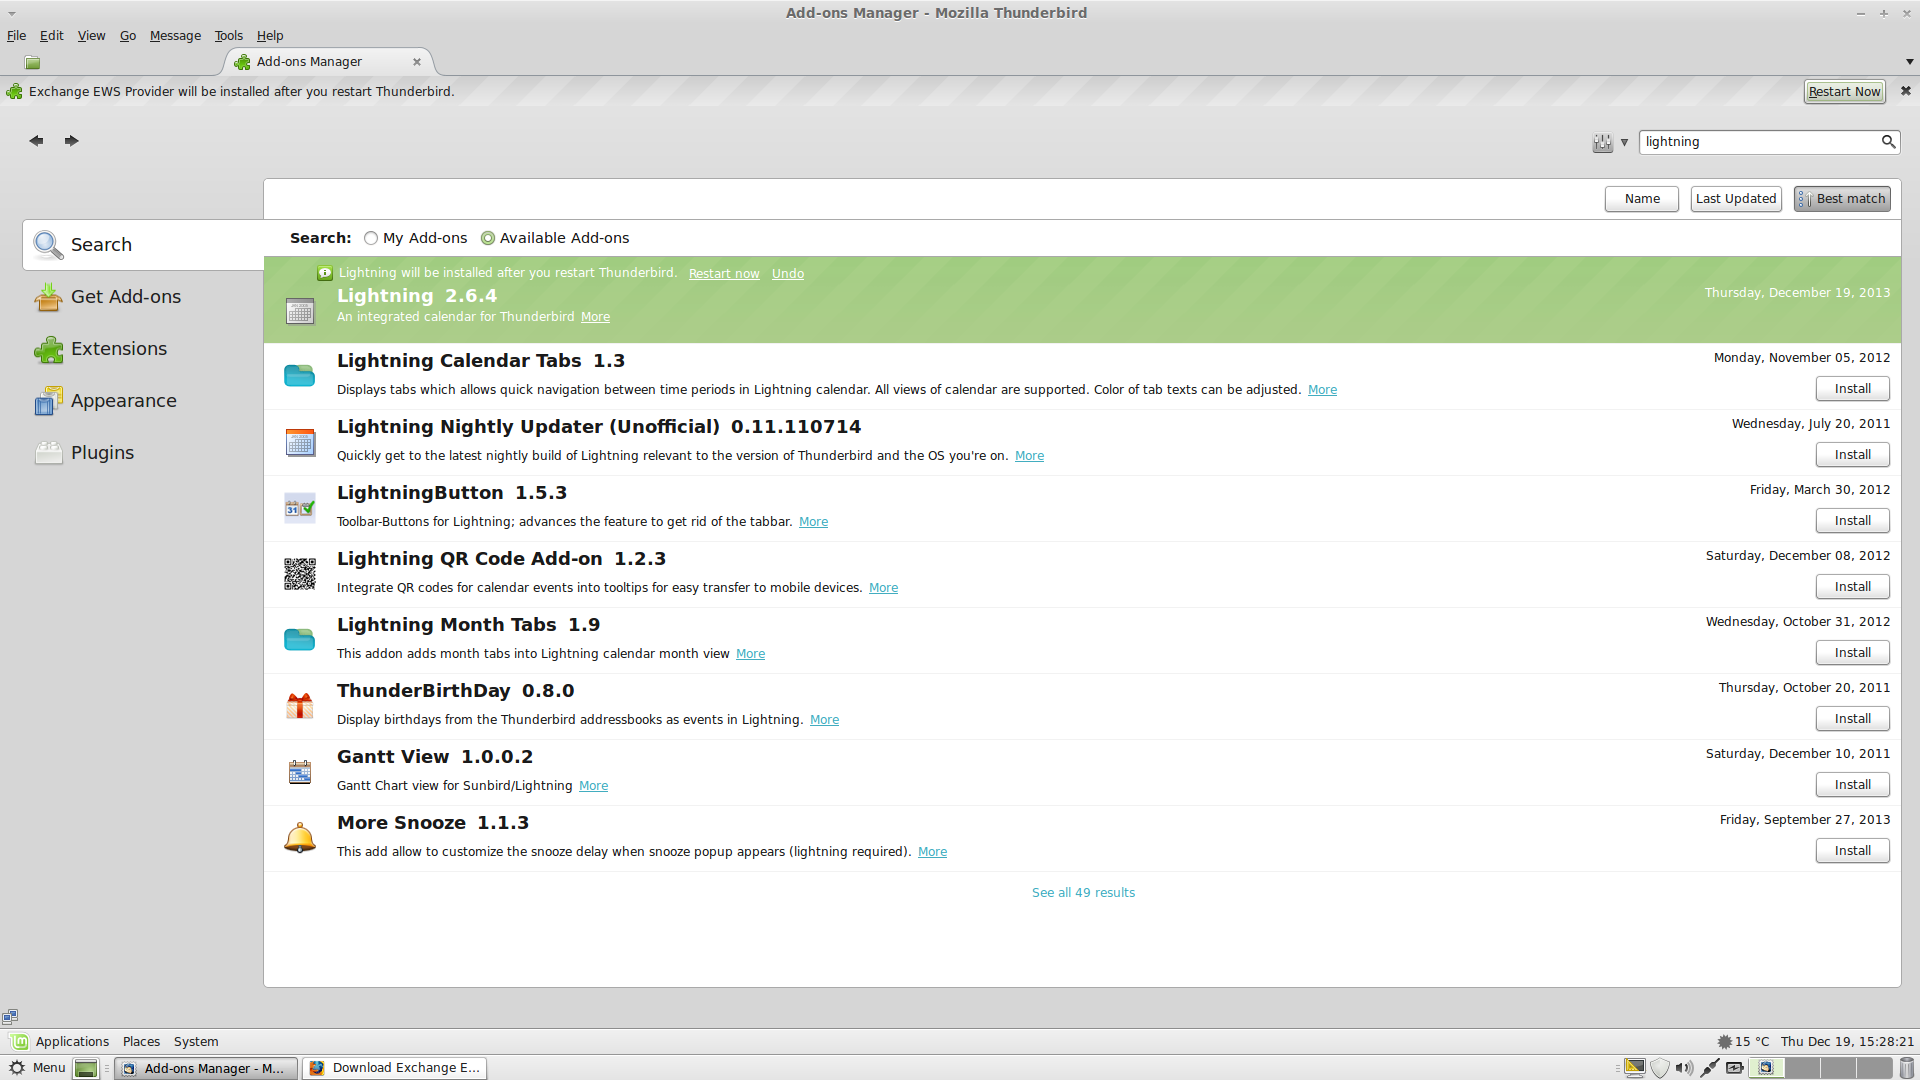1920x1080 pixels.
Task: Install LightningButton add-on
Action: tap(1852, 521)
